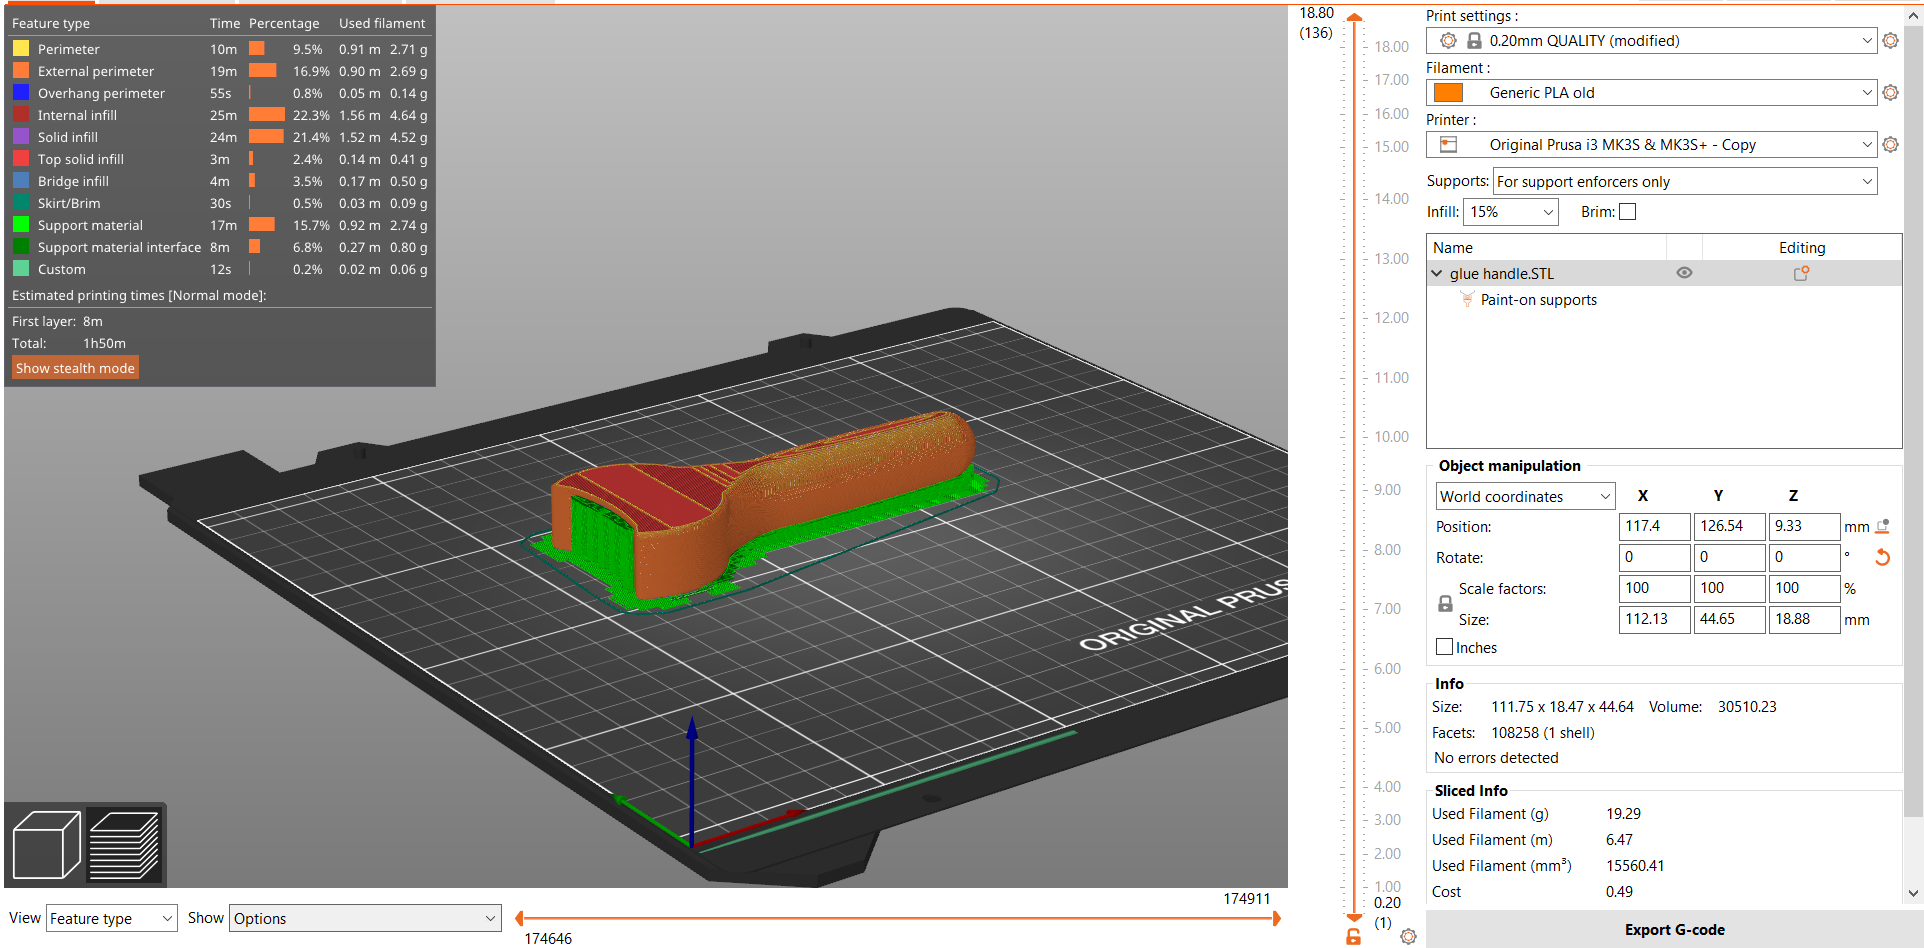The image size is (1924, 948).
Task: Click the editing icon for glue handle.STL
Action: click(x=1801, y=273)
